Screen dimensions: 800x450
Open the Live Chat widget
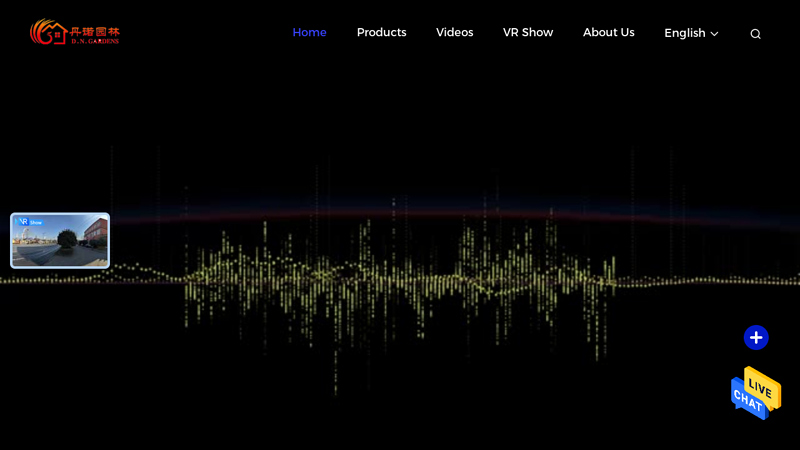coord(756,393)
